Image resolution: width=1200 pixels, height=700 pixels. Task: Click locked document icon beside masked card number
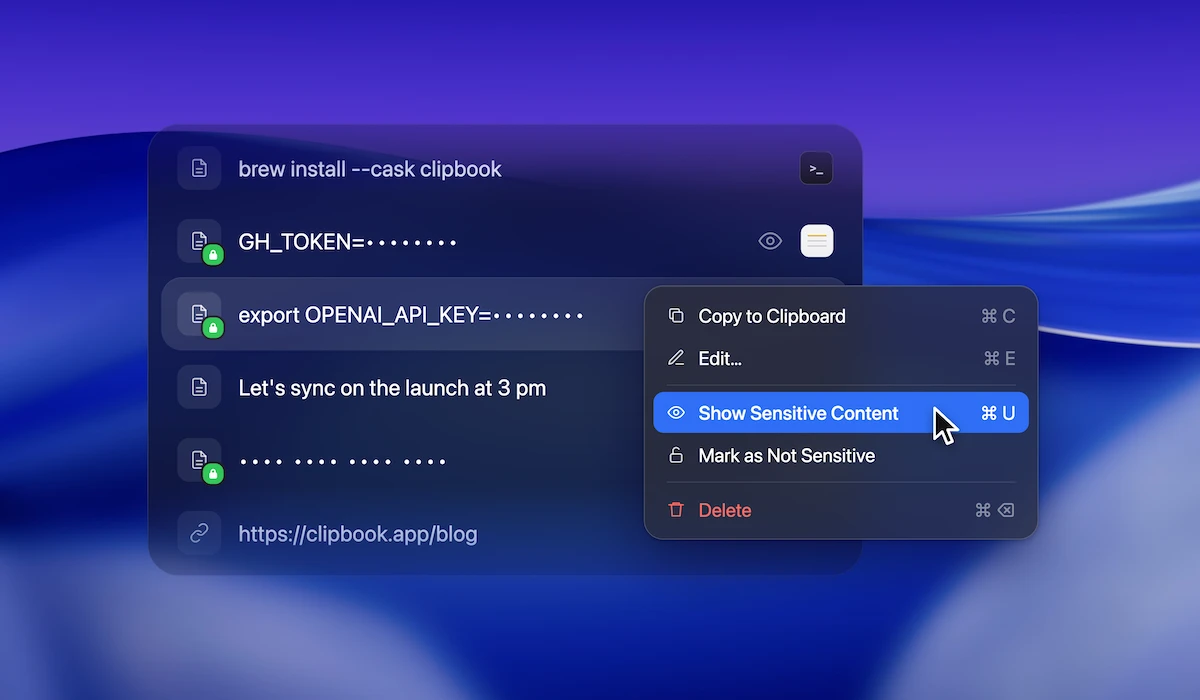tap(199, 460)
